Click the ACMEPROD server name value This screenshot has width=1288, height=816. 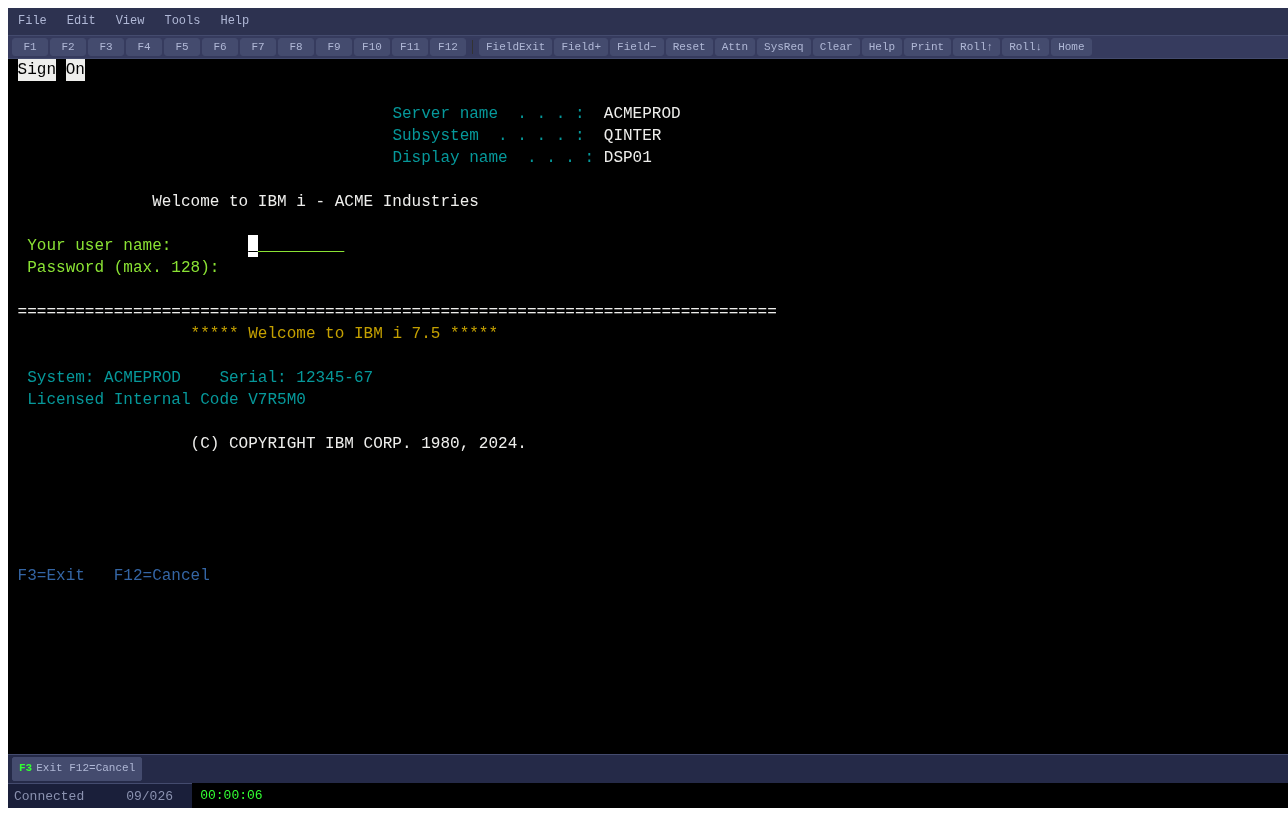tap(642, 114)
